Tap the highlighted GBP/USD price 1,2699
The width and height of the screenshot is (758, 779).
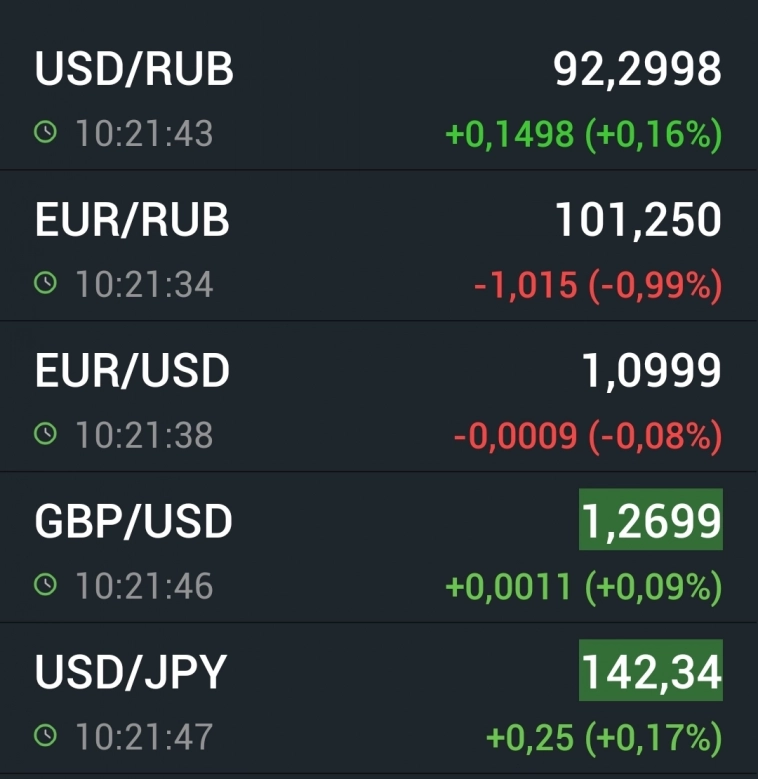pyautogui.click(x=650, y=519)
